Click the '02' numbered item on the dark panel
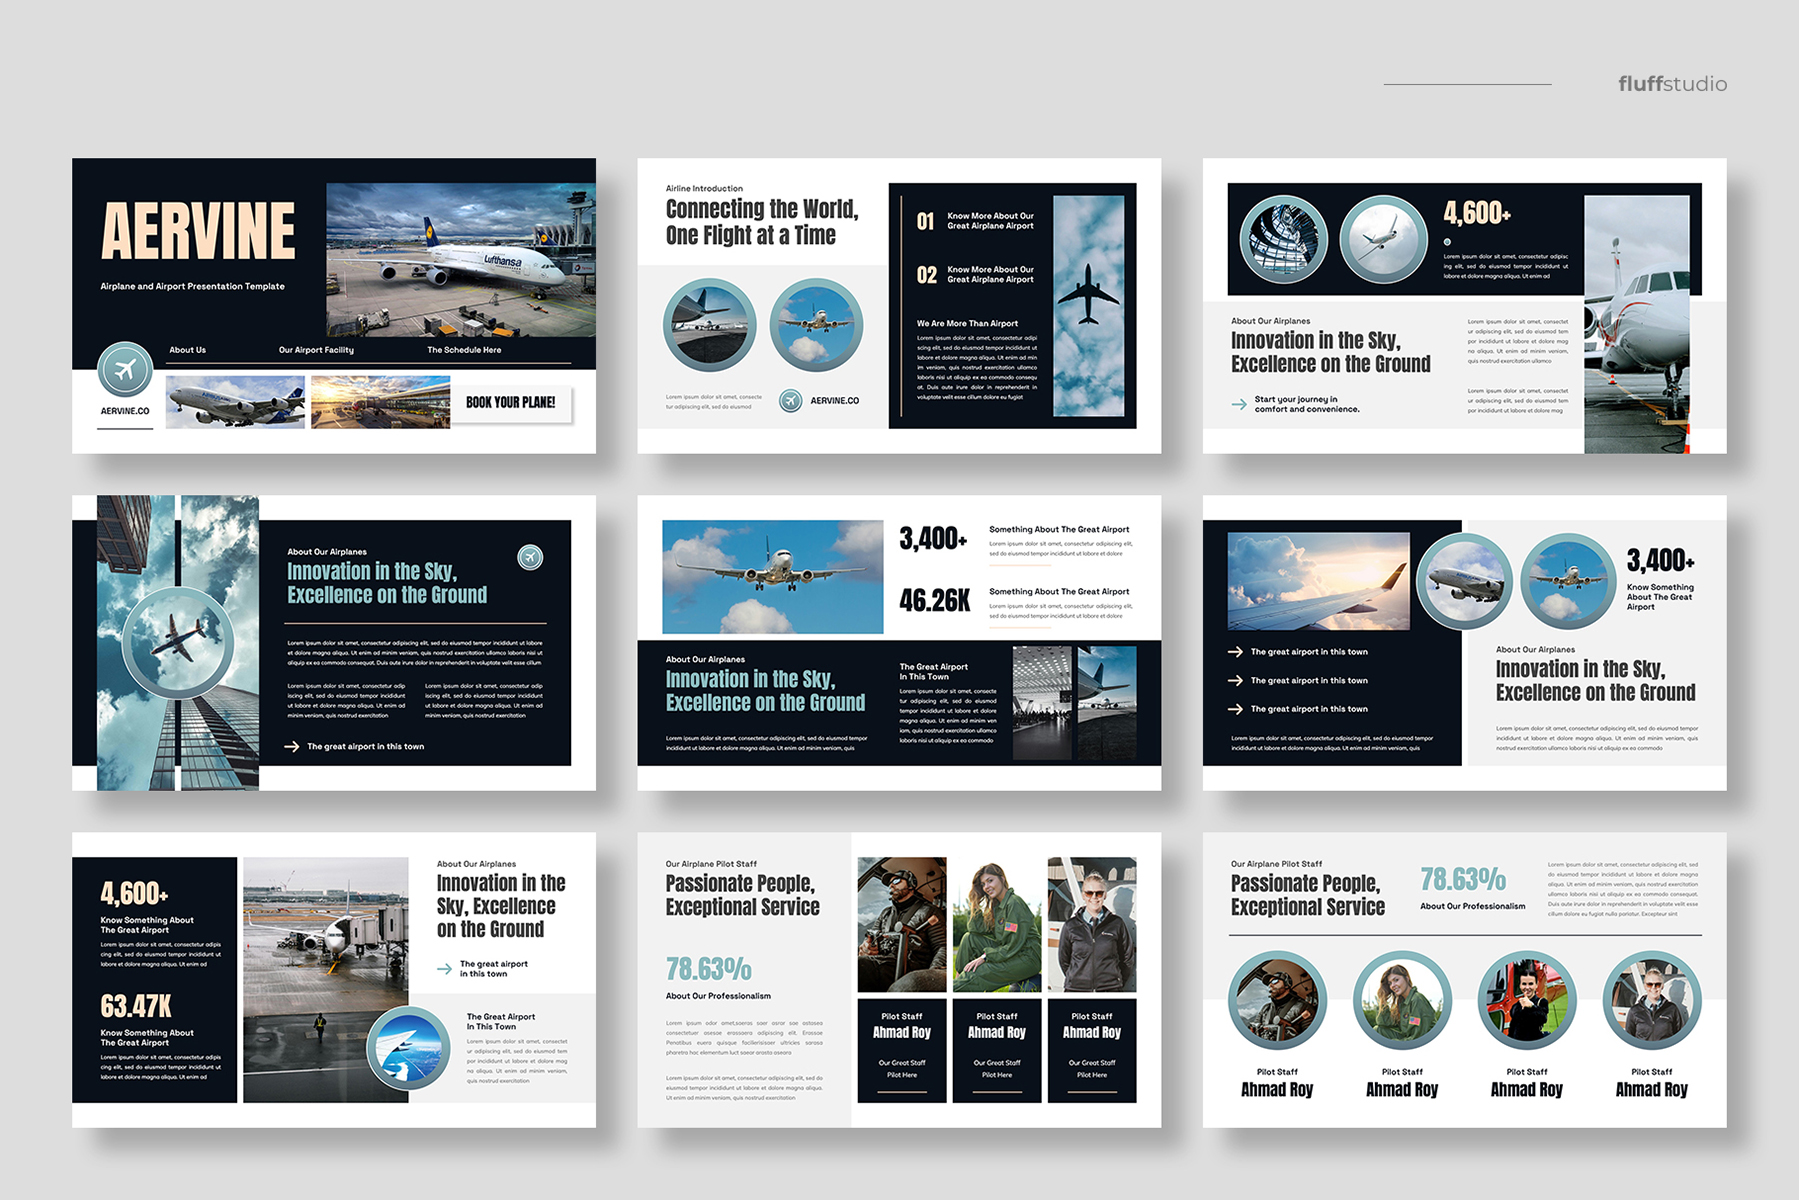Image resolution: width=1799 pixels, height=1200 pixels. pyautogui.click(x=926, y=275)
